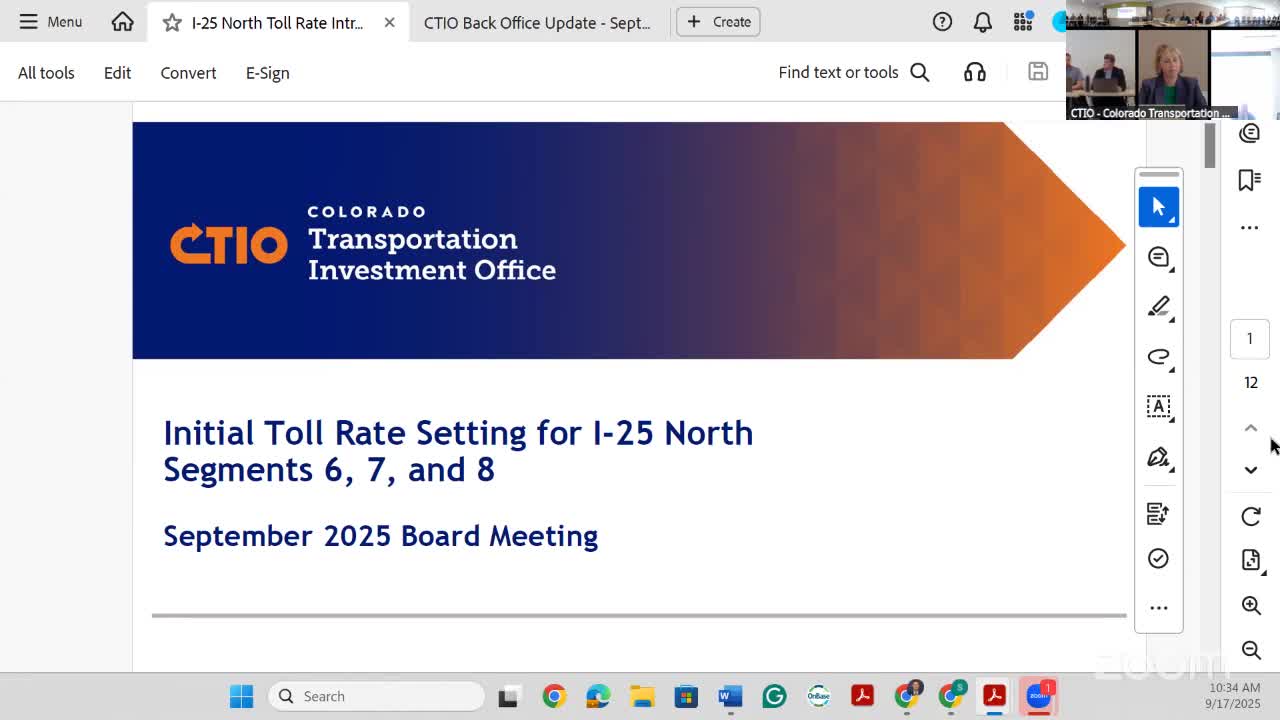Click the 'Initial Toll Rate Setting' heading text
This screenshot has width=1280, height=720.
(458, 451)
